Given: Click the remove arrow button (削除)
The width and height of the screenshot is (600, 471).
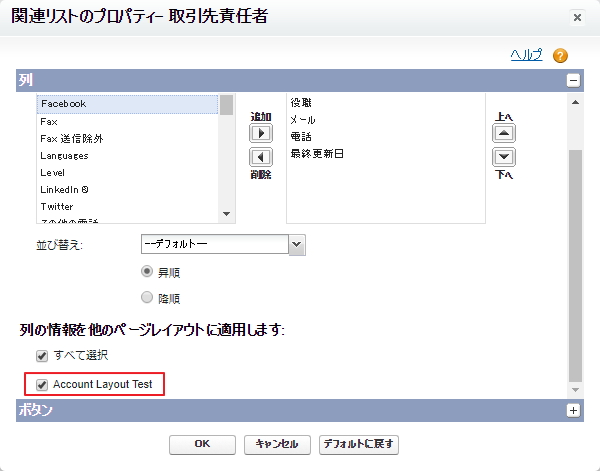Looking at the screenshot, I should click(x=261, y=157).
